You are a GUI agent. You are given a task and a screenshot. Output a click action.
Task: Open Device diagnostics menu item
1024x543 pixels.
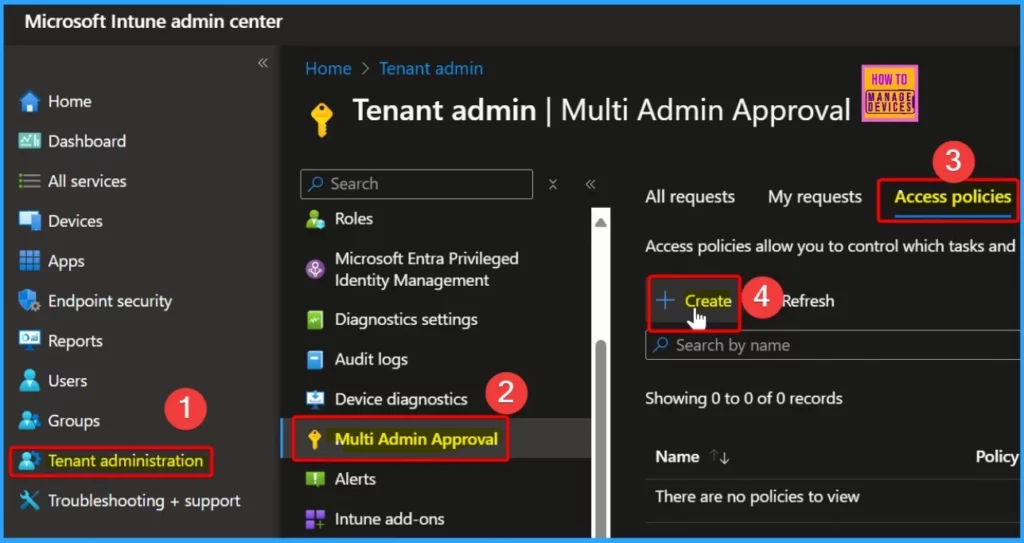click(400, 399)
